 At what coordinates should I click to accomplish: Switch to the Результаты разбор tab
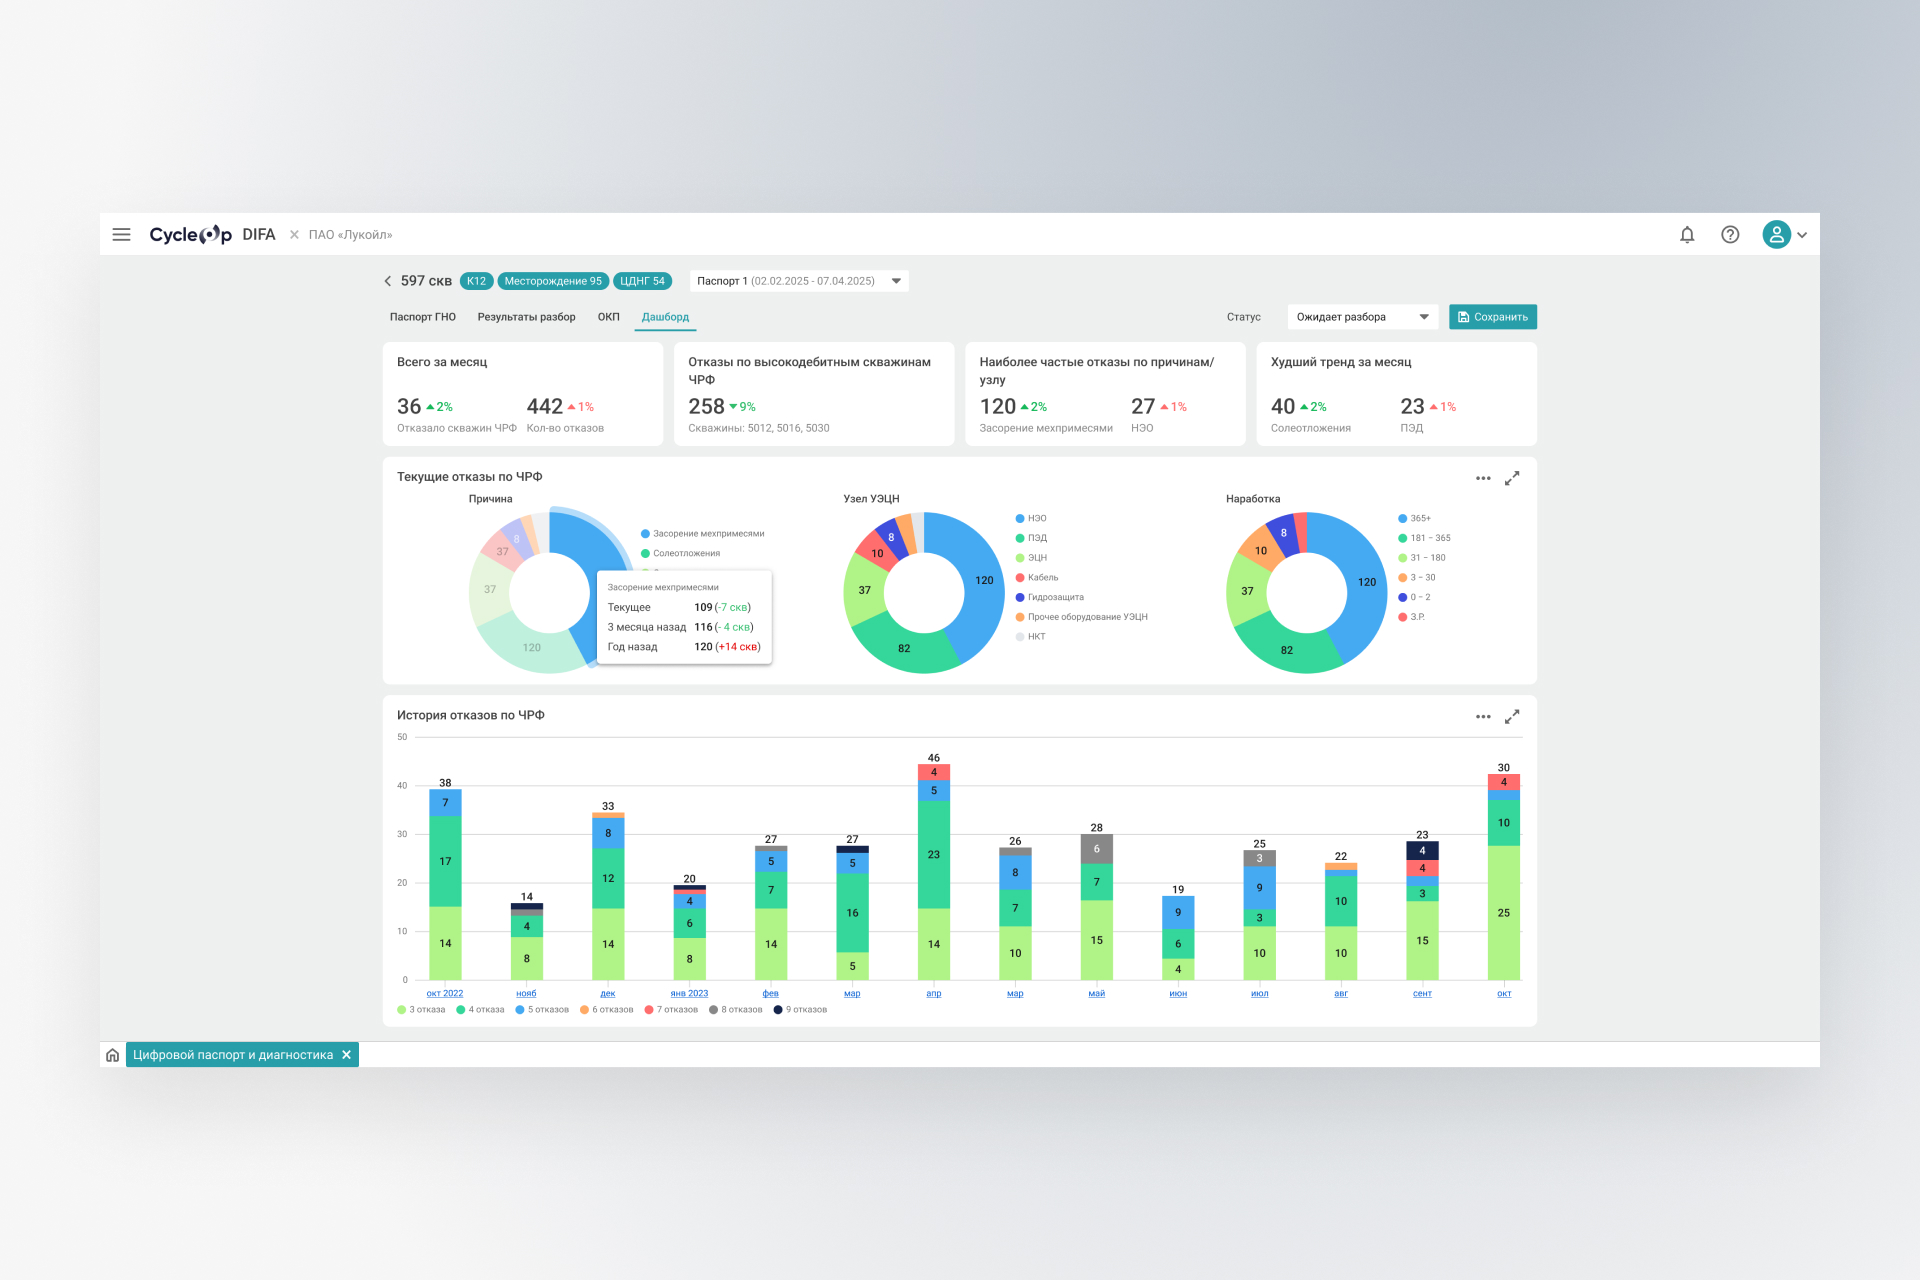pos(526,317)
